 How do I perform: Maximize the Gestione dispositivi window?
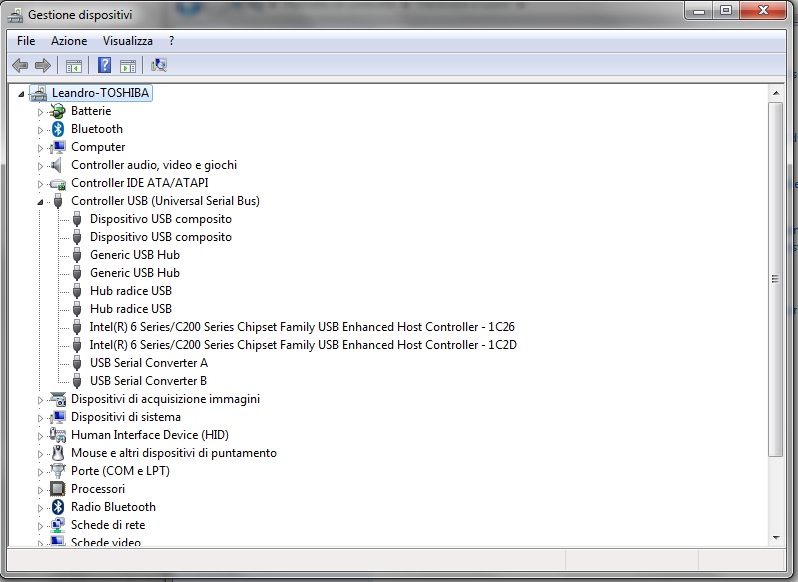[726, 11]
